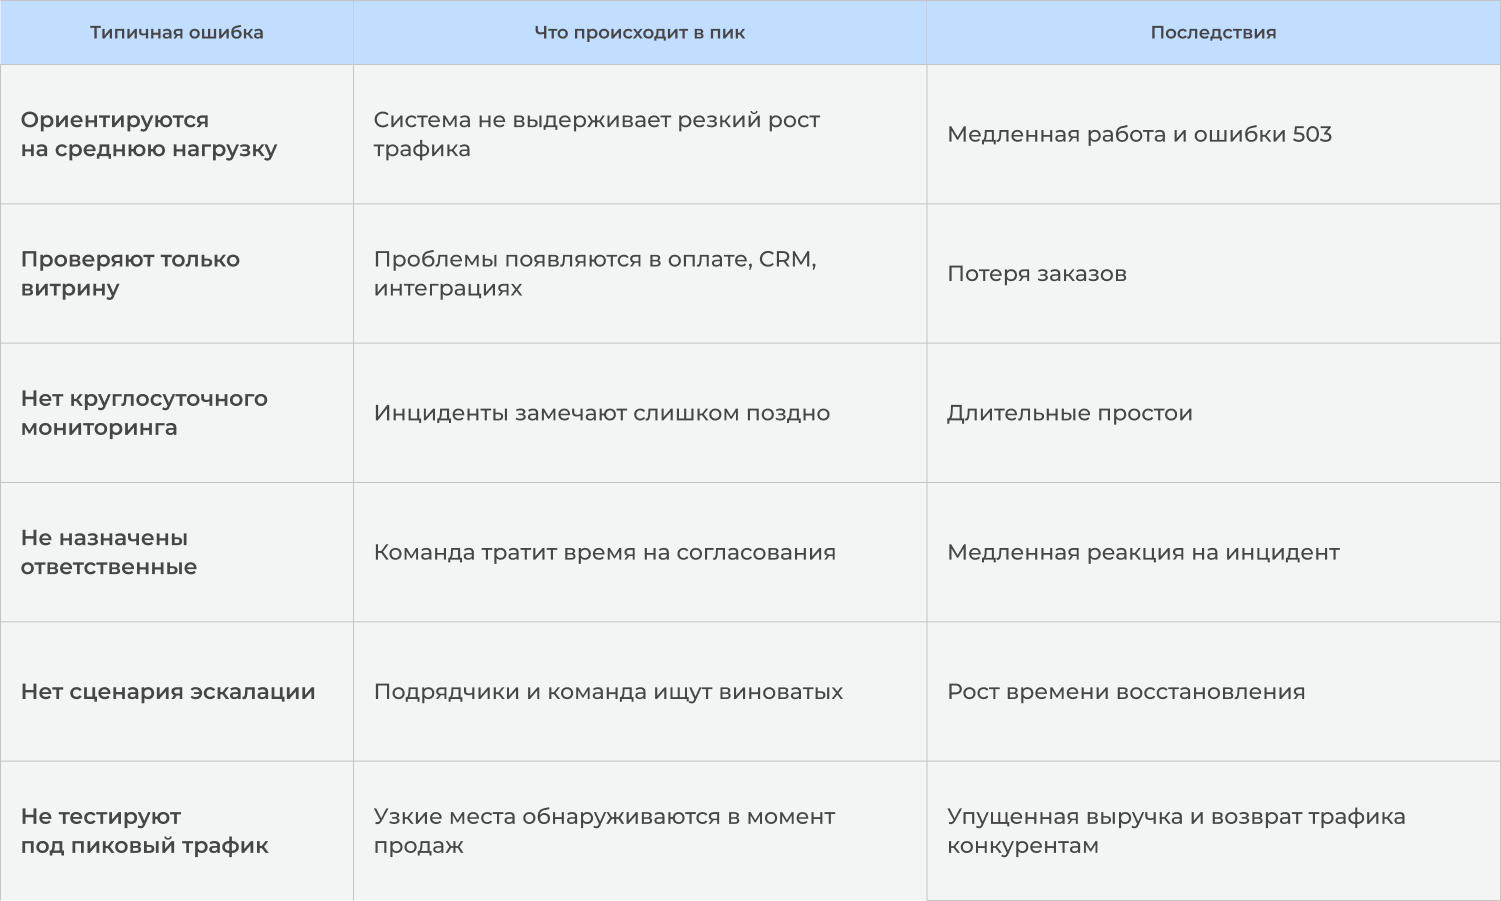The image size is (1501, 901).
Task: Click the 'Что происходит в пик' header
Action: (640, 33)
